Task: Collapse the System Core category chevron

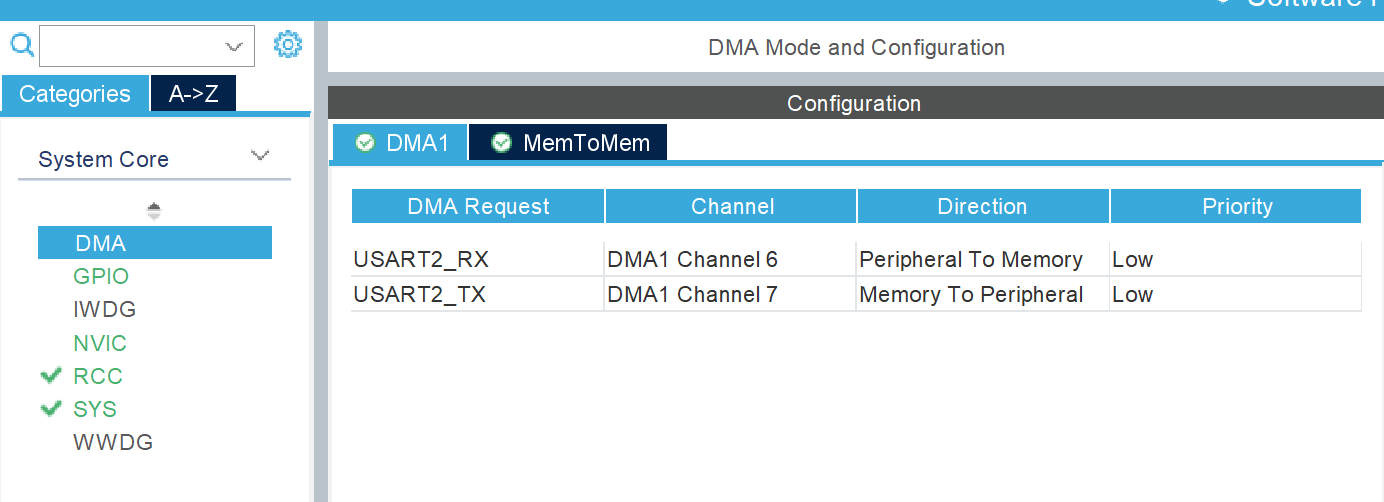Action: pos(260,156)
